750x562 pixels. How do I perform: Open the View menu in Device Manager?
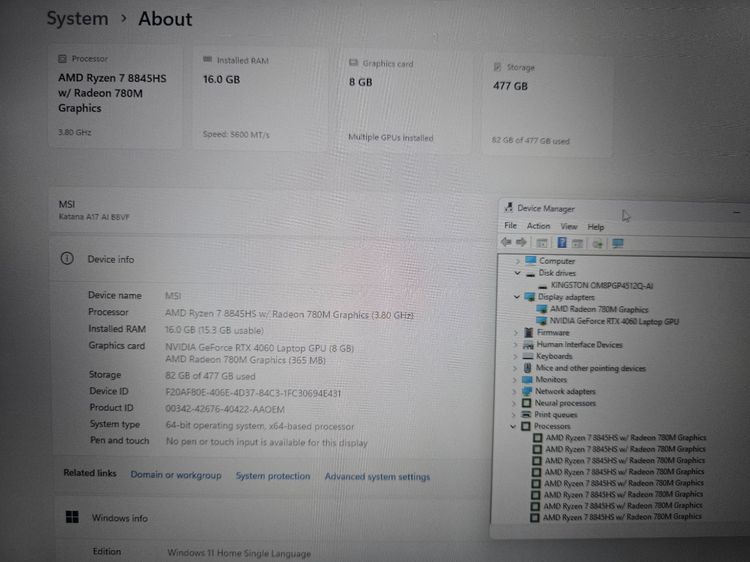click(x=569, y=226)
